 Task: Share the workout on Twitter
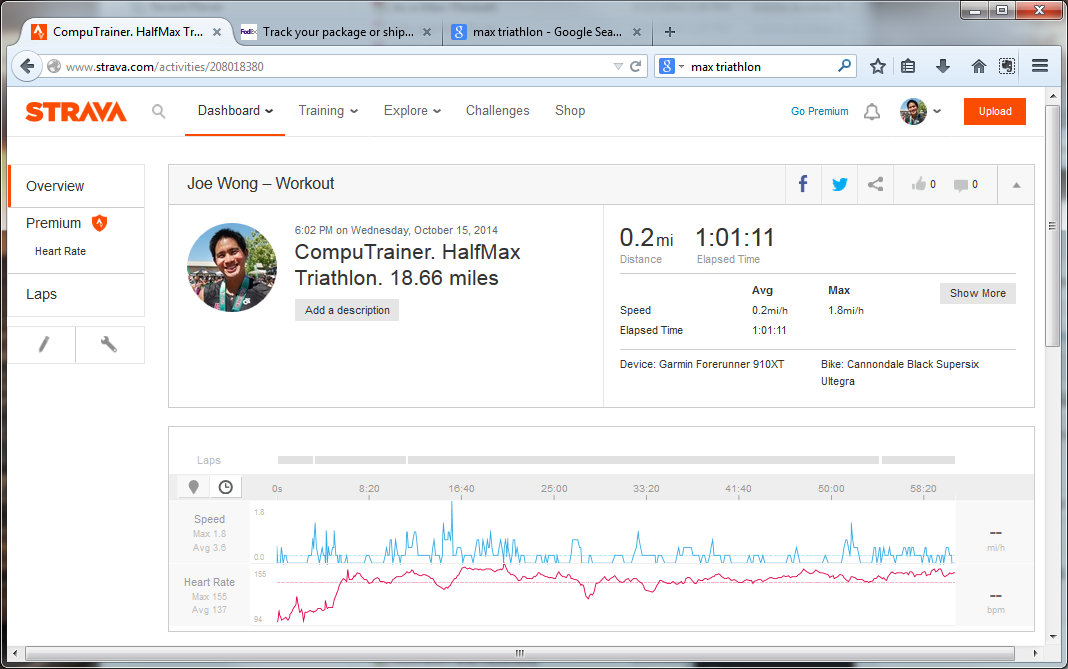839,184
